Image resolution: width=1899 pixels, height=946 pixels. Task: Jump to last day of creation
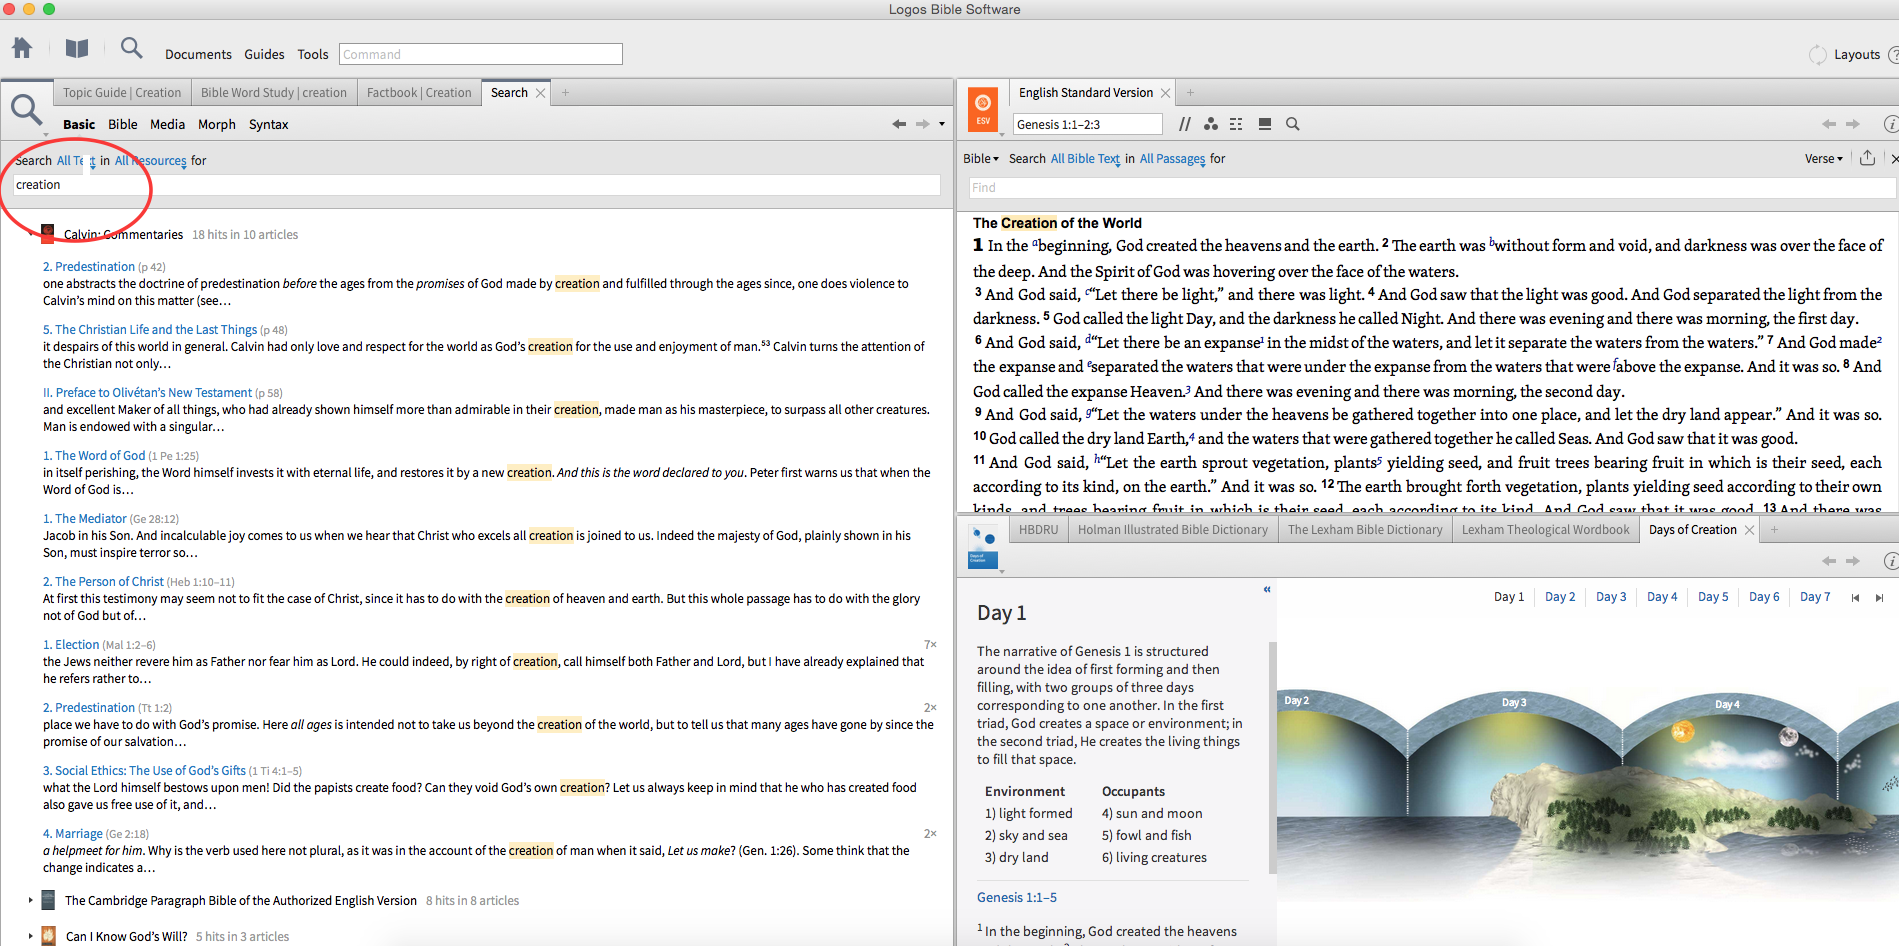click(1879, 598)
